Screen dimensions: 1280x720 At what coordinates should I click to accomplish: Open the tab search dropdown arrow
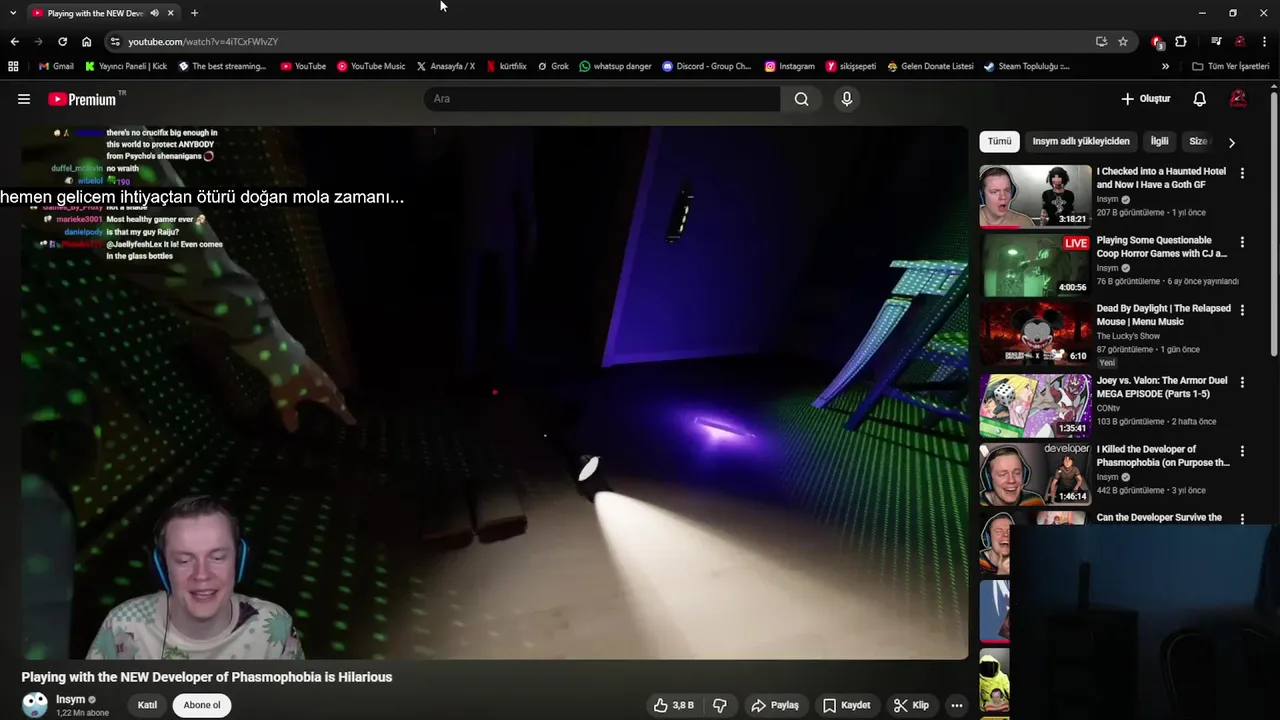[x=12, y=13]
